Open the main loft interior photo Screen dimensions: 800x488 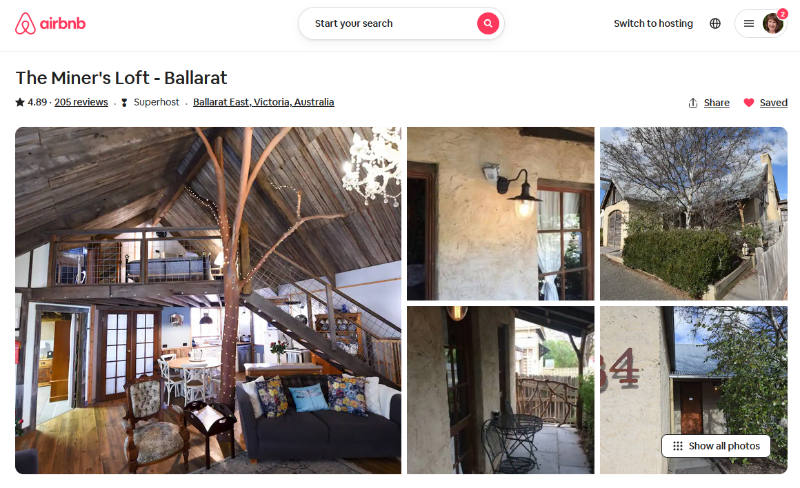point(208,301)
